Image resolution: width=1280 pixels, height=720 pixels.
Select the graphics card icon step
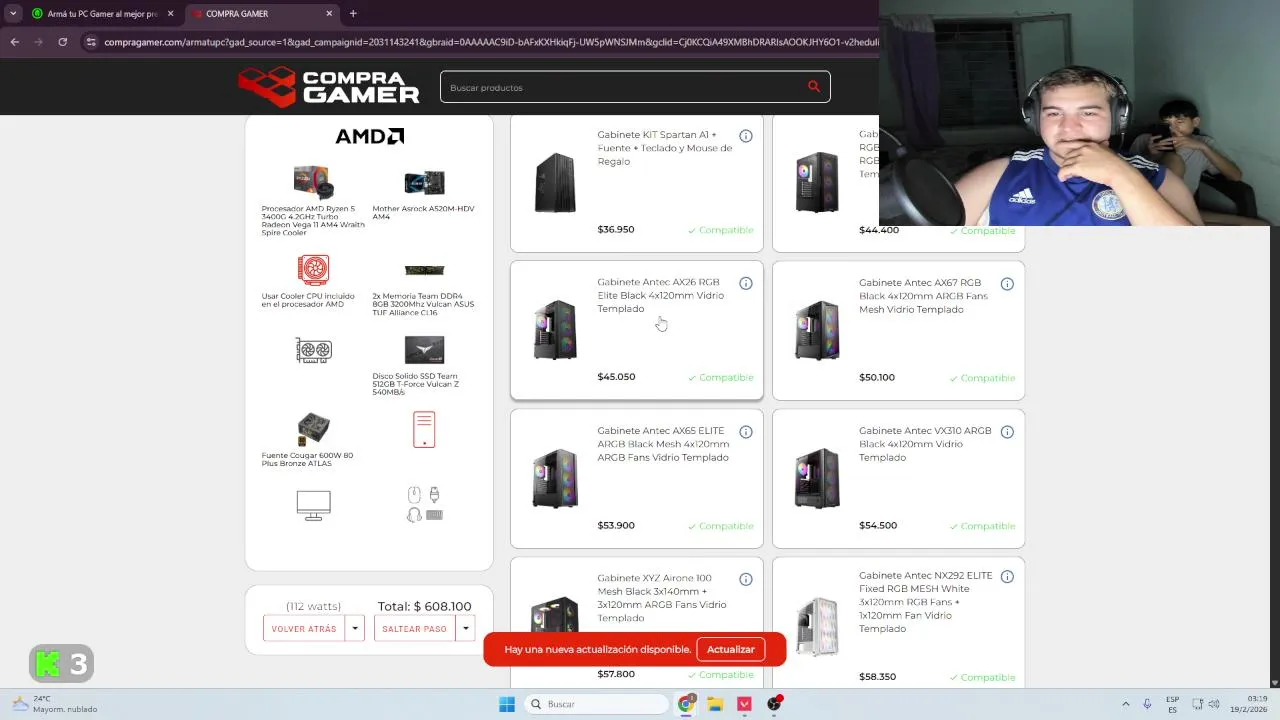(x=313, y=350)
